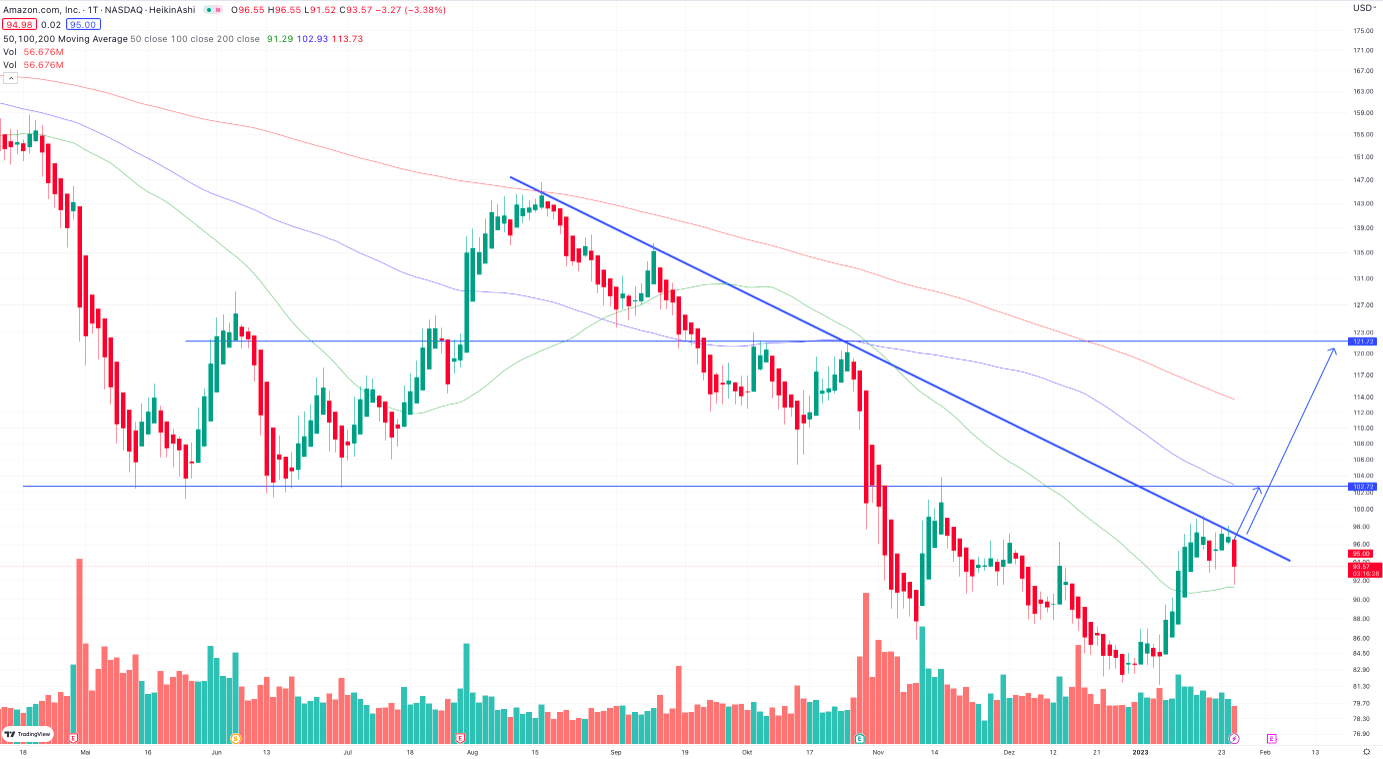Open the earnings marker E before Nov

pos(860,738)
